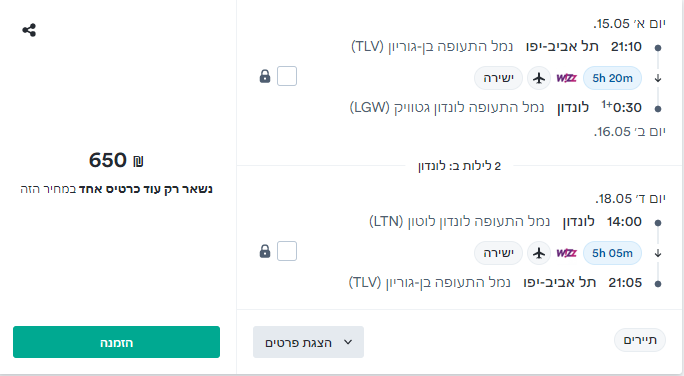
Task: Click ישירה direct label on outbound flight
Action: (x=499, y=78)
